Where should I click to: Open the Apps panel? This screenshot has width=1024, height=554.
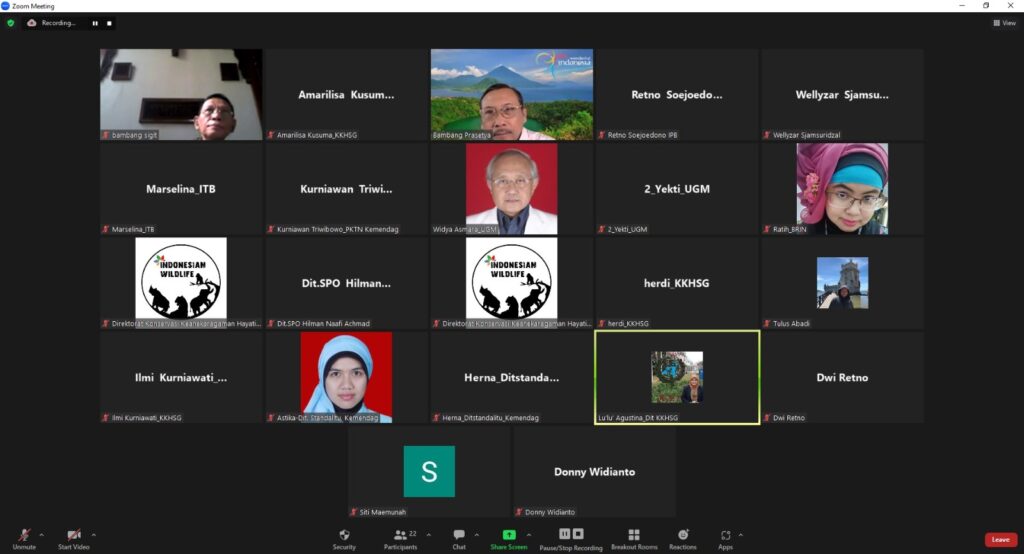[725, 539]
